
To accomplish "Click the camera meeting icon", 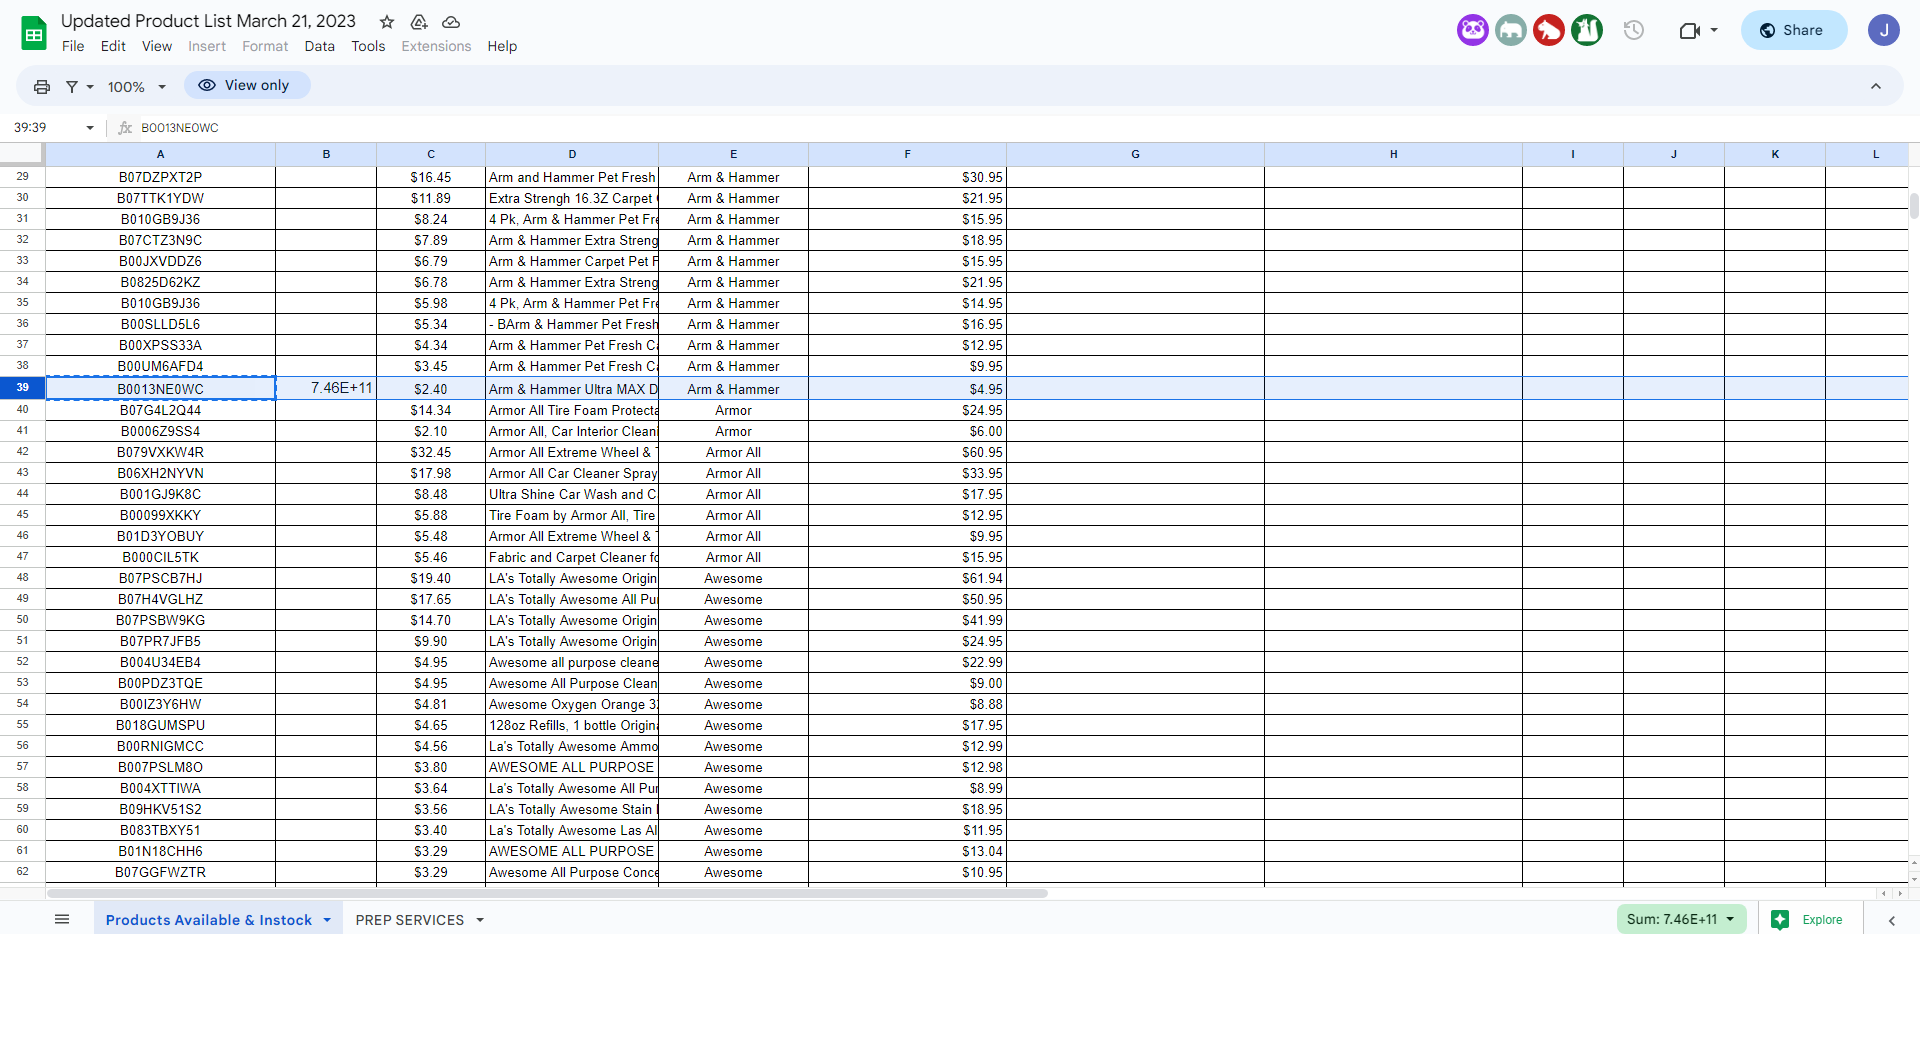I will tap(1689, 30).
